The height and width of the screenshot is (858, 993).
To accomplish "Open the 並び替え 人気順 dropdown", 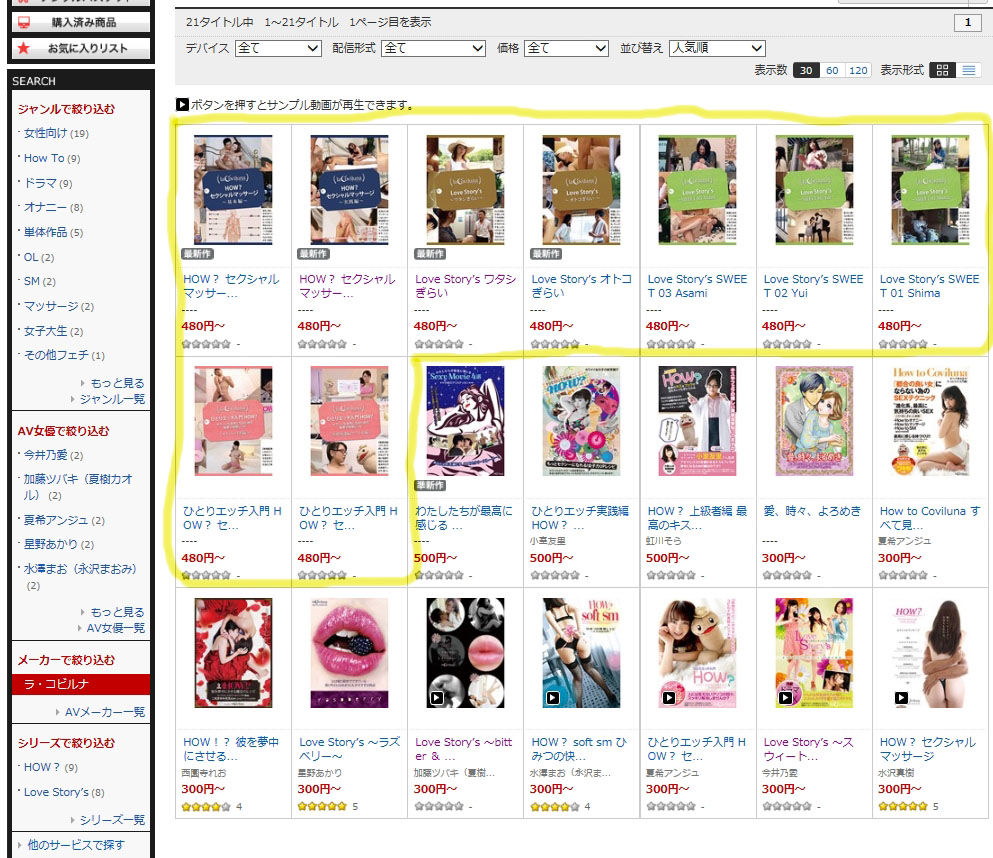I will click(x=717, y=48).
